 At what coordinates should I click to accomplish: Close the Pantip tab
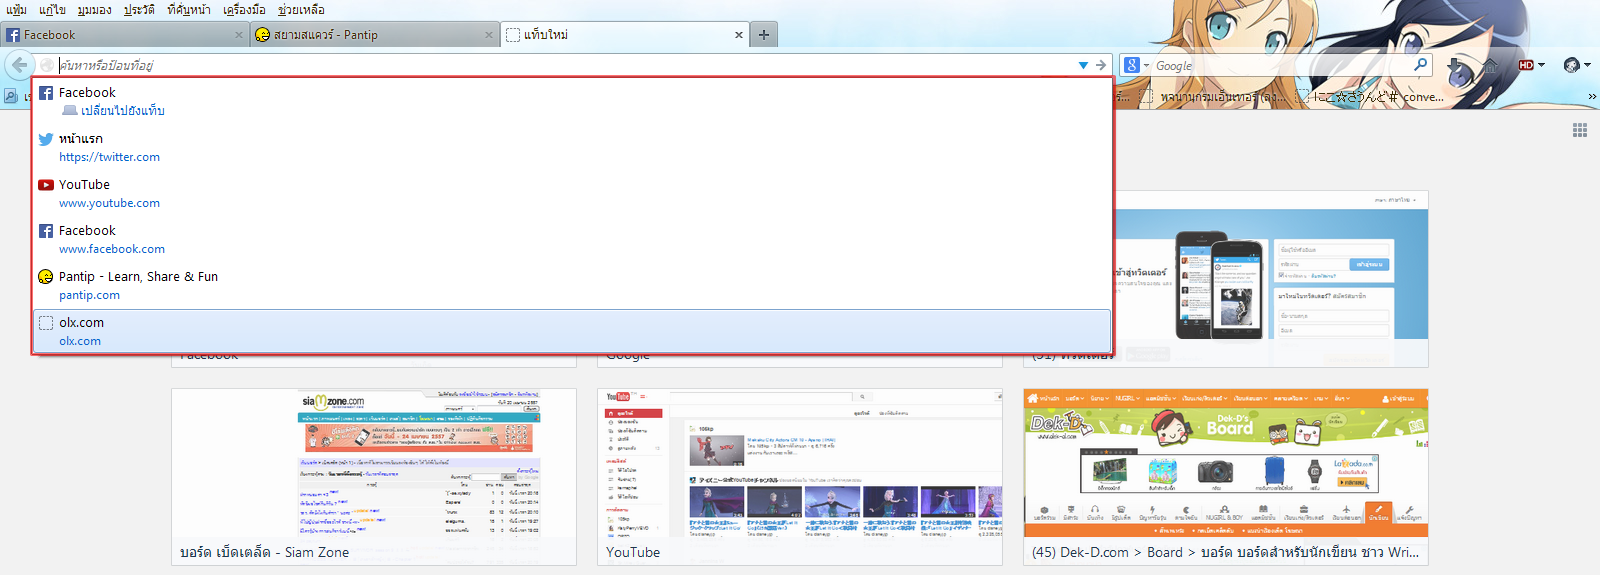489,35
